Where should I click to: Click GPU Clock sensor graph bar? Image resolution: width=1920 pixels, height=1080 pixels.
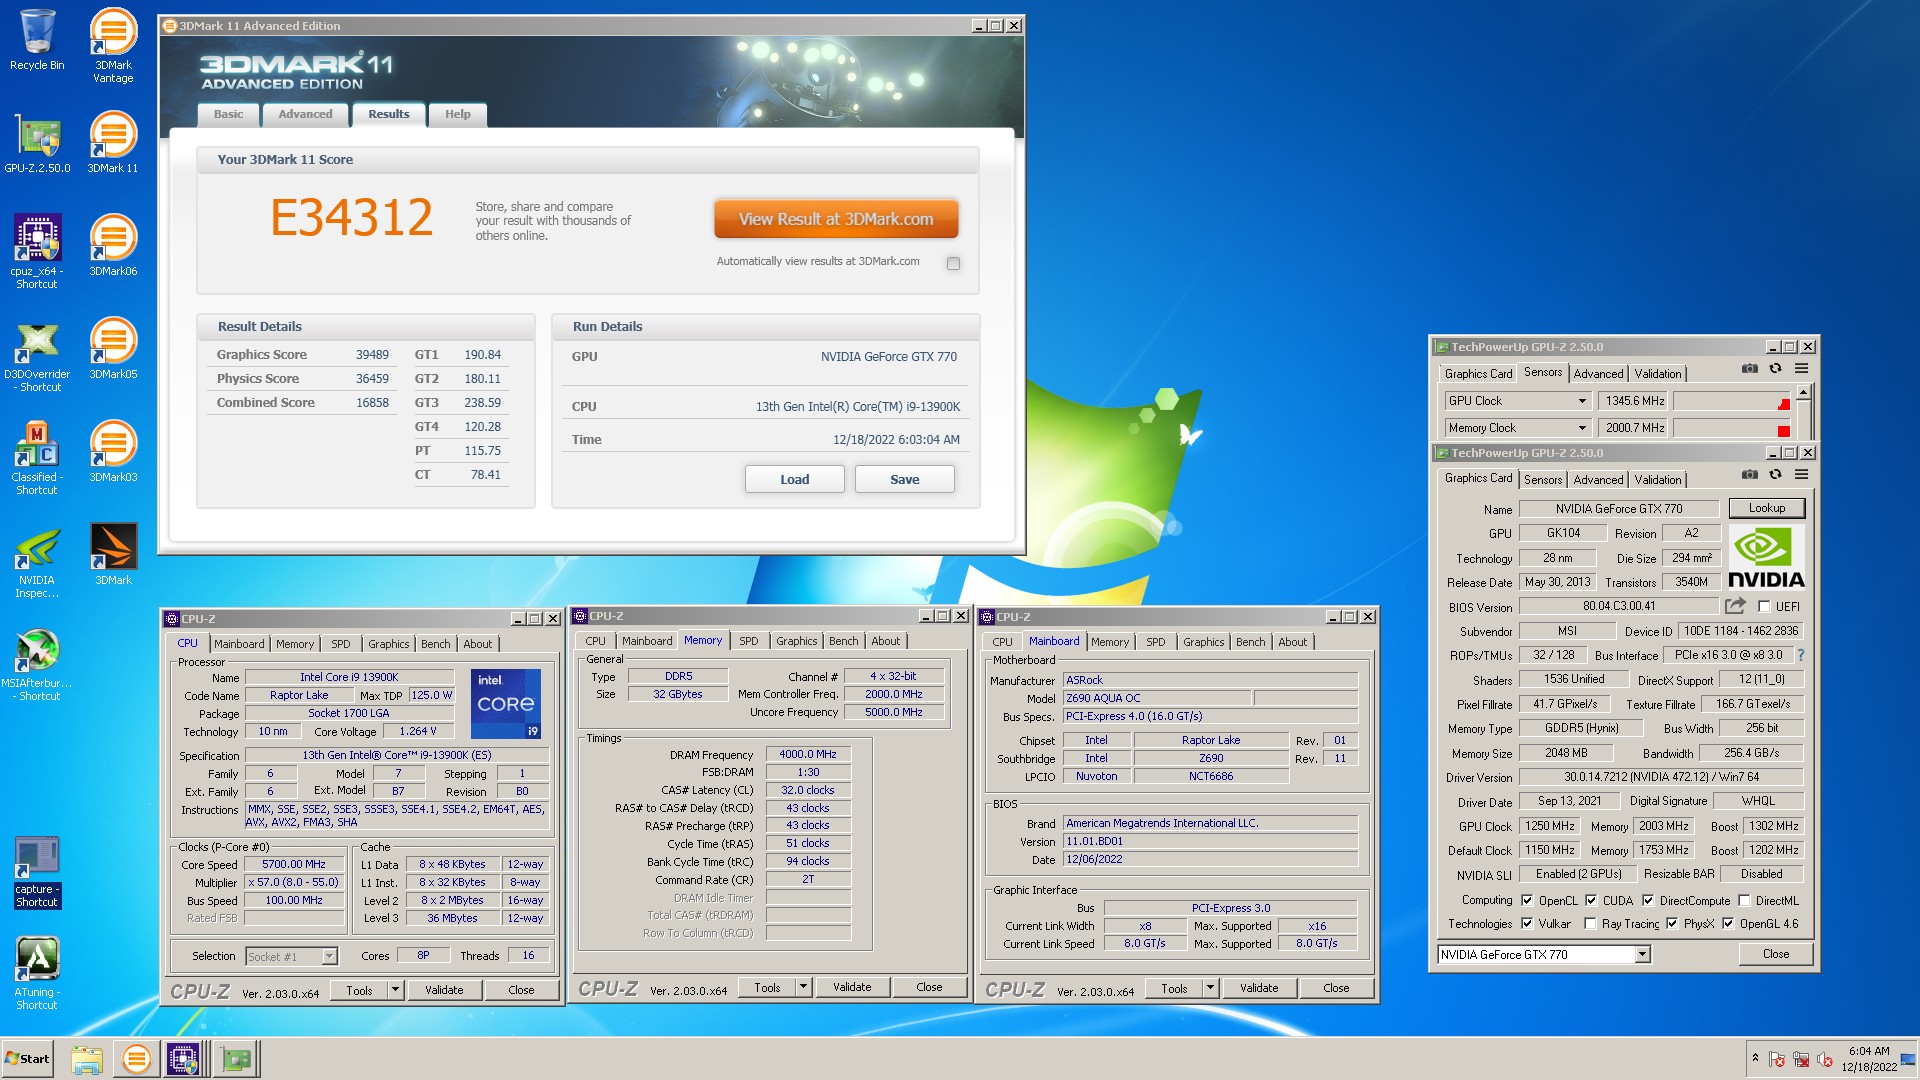tap(1731, 401)
